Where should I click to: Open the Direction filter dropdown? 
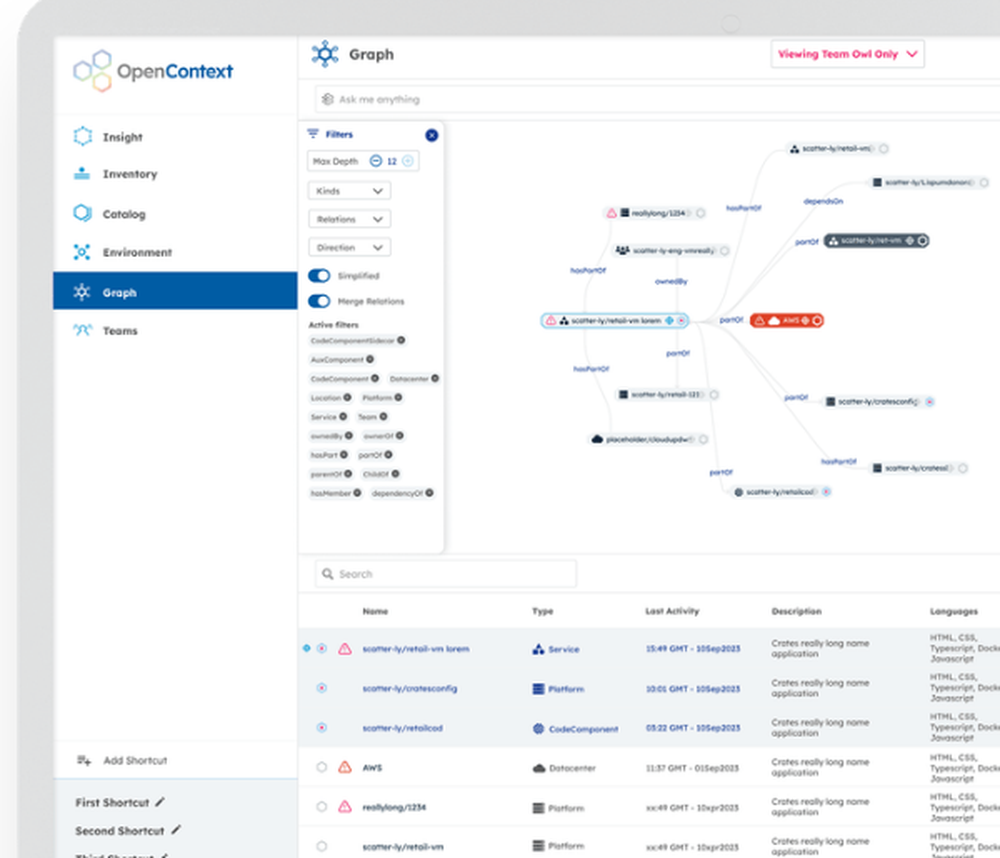tap(349, 247)
